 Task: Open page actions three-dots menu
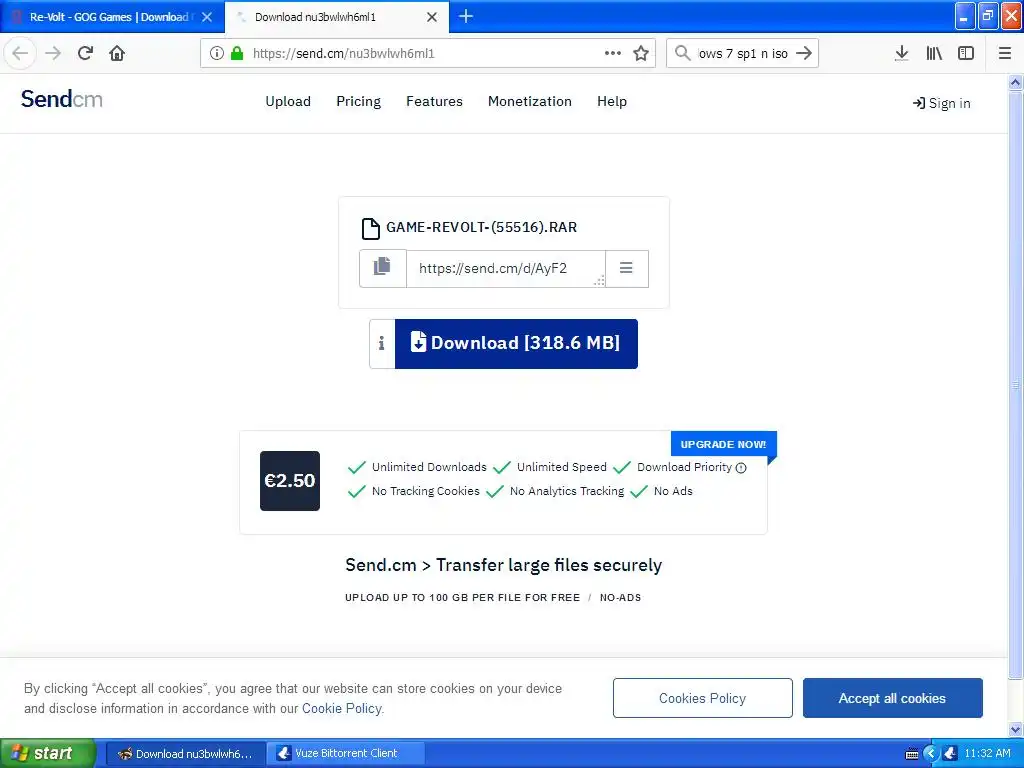(x=613, y=53)
